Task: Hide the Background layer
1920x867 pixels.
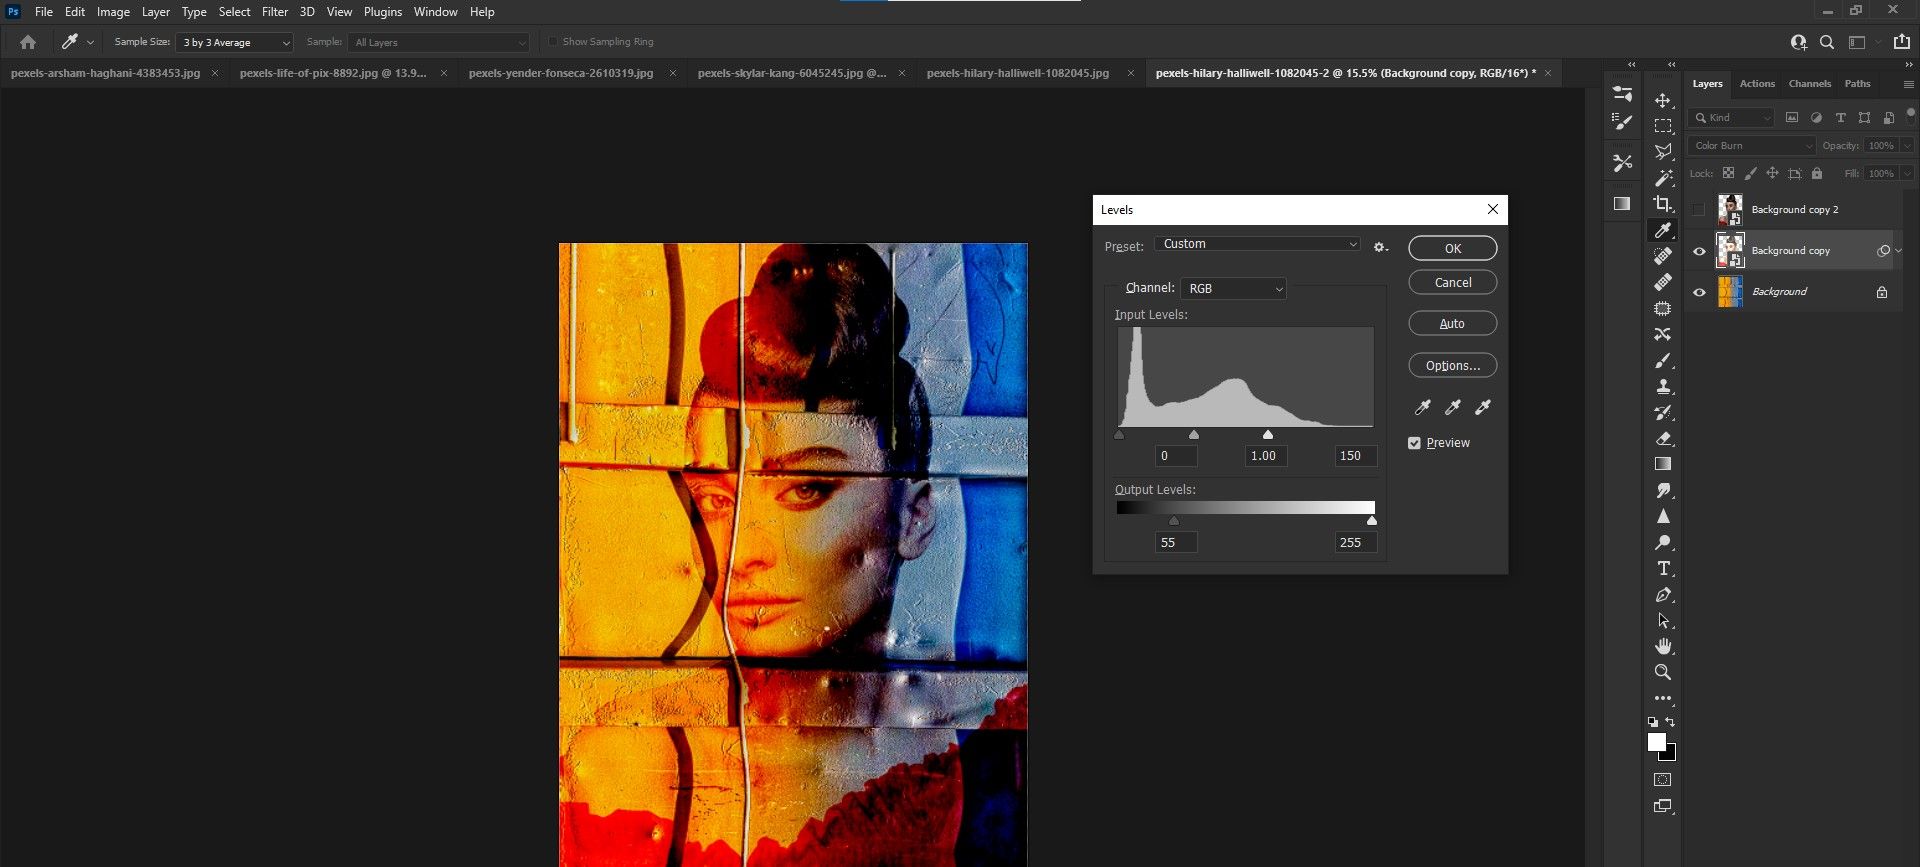Action: click(x=1698, y=292)
